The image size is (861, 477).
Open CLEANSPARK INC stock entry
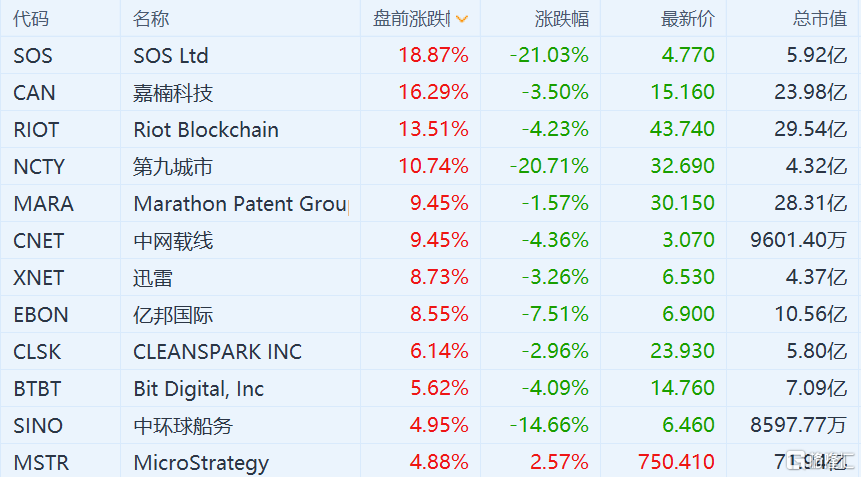(217, 352)
